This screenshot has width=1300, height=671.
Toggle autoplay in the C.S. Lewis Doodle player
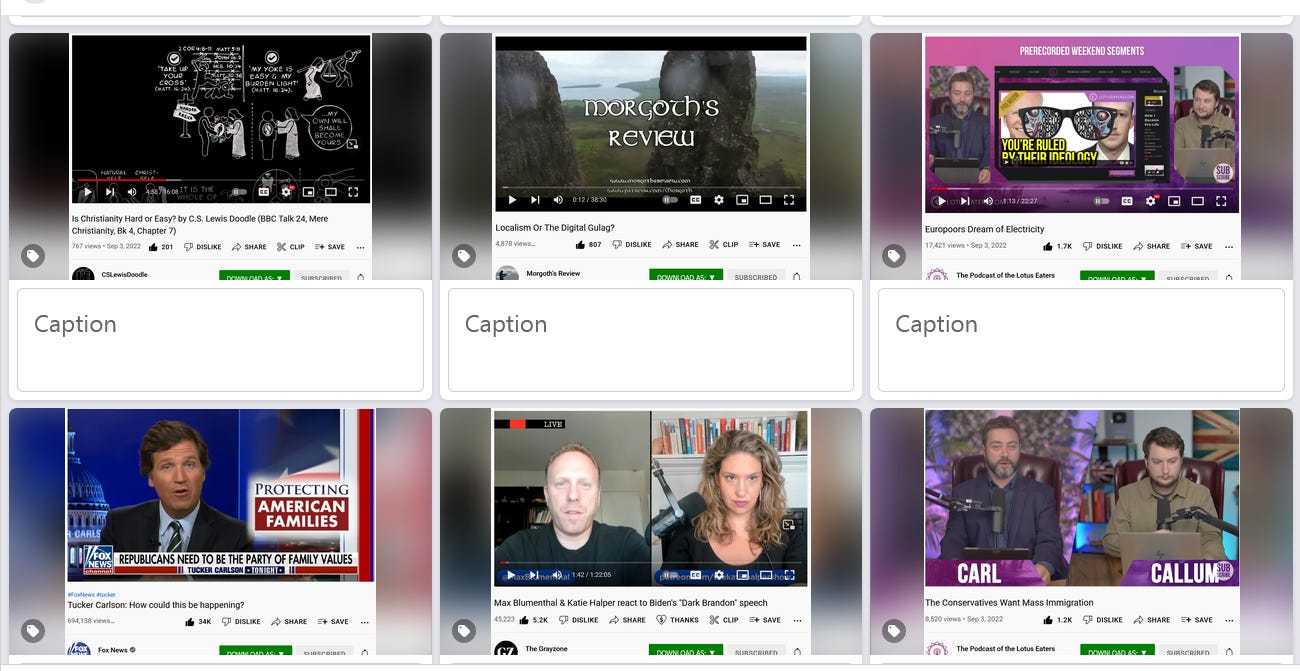(x=239, y=192)
